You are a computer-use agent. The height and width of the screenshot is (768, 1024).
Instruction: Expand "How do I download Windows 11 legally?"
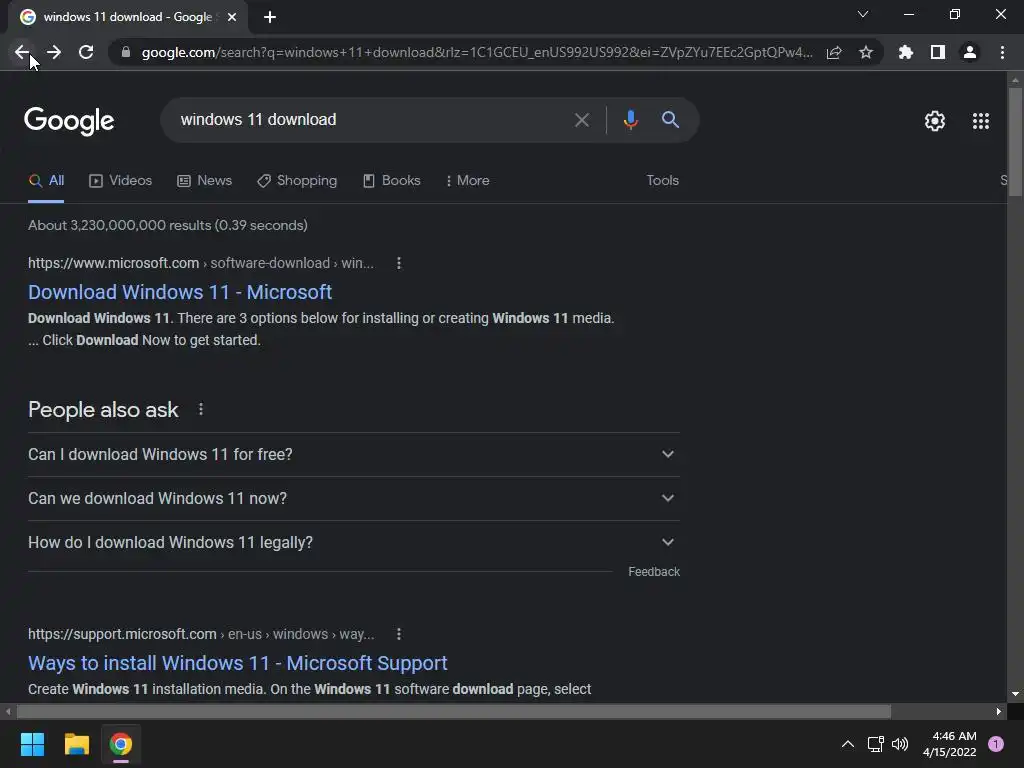point(353,543)
